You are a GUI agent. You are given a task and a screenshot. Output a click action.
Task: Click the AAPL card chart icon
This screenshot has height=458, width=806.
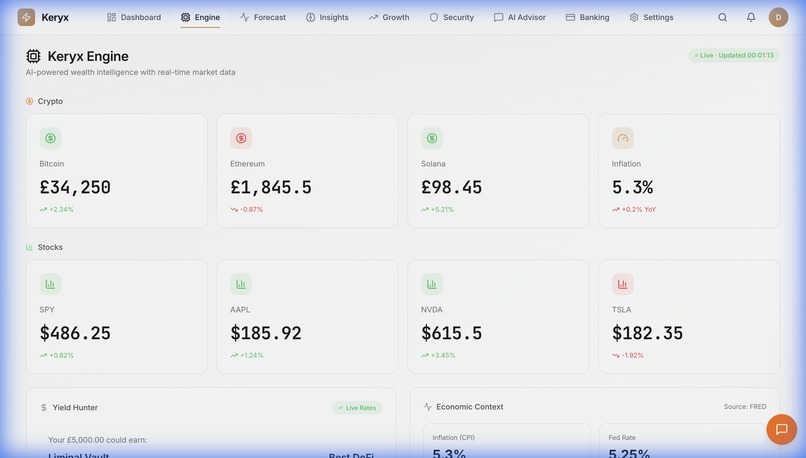tap(241, 284)
